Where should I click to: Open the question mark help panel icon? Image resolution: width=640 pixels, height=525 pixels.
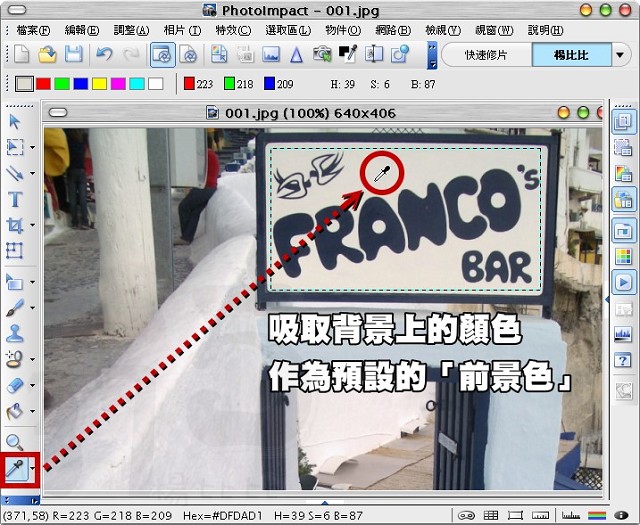[623, 360]
